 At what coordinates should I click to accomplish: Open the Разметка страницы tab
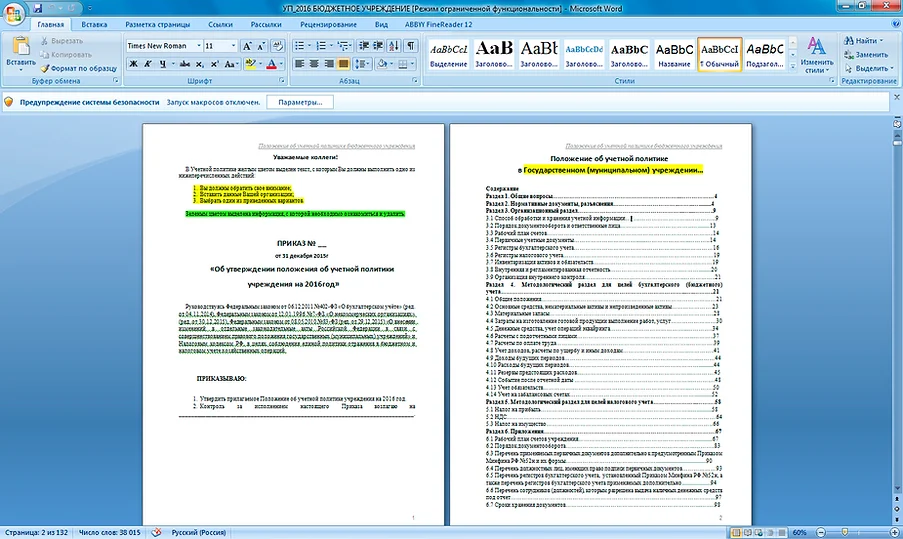pos(157,25)
